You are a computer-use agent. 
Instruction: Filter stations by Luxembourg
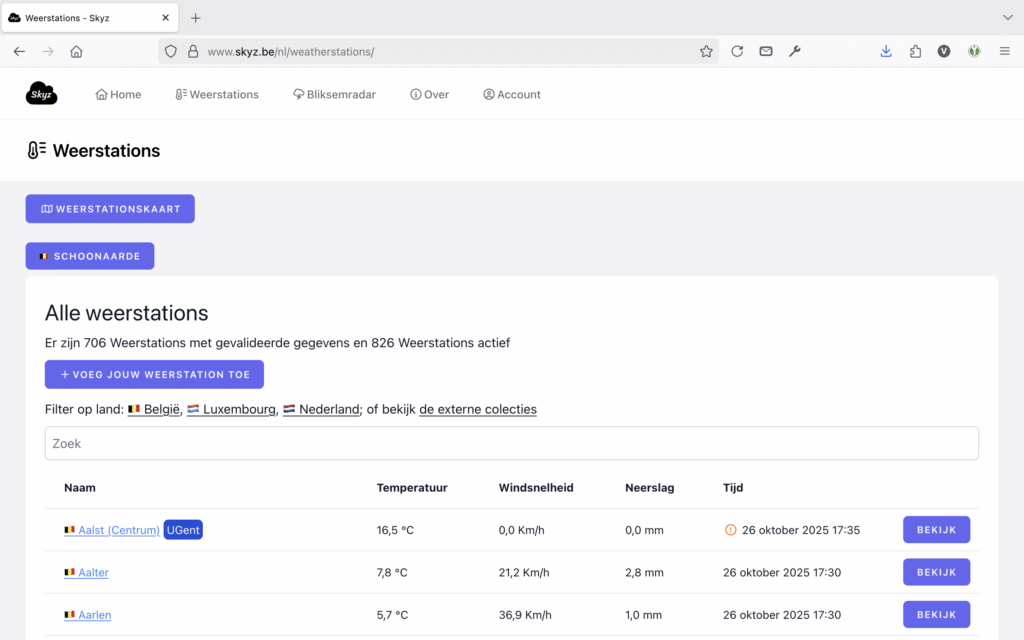pyautogui.click(x=237, y=409)
